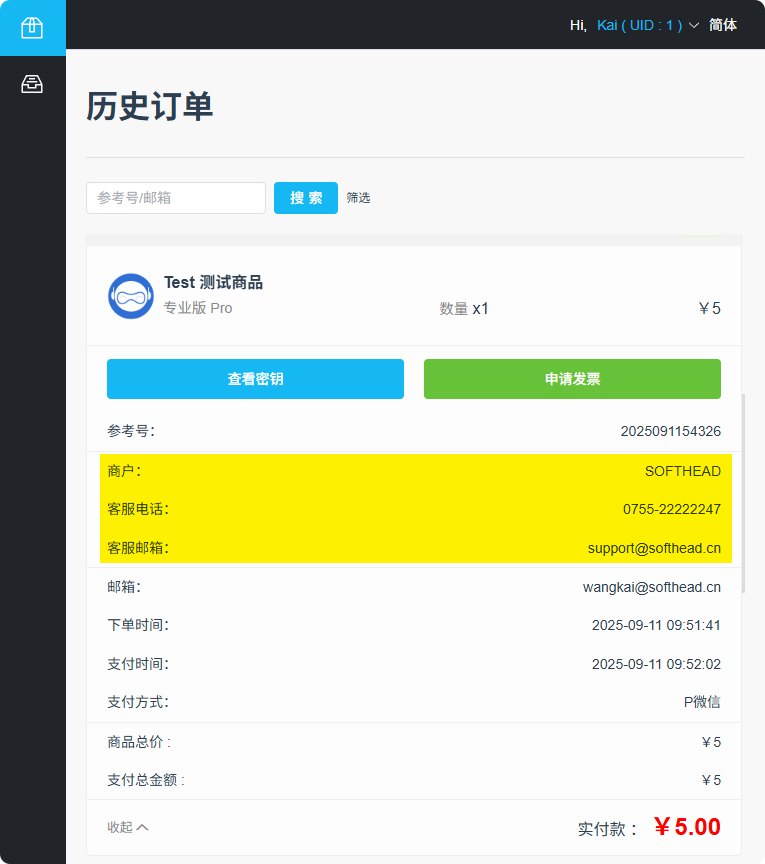Click the Test 测试商品 product title
Screen dimensions: 765x864
(213, 283)
